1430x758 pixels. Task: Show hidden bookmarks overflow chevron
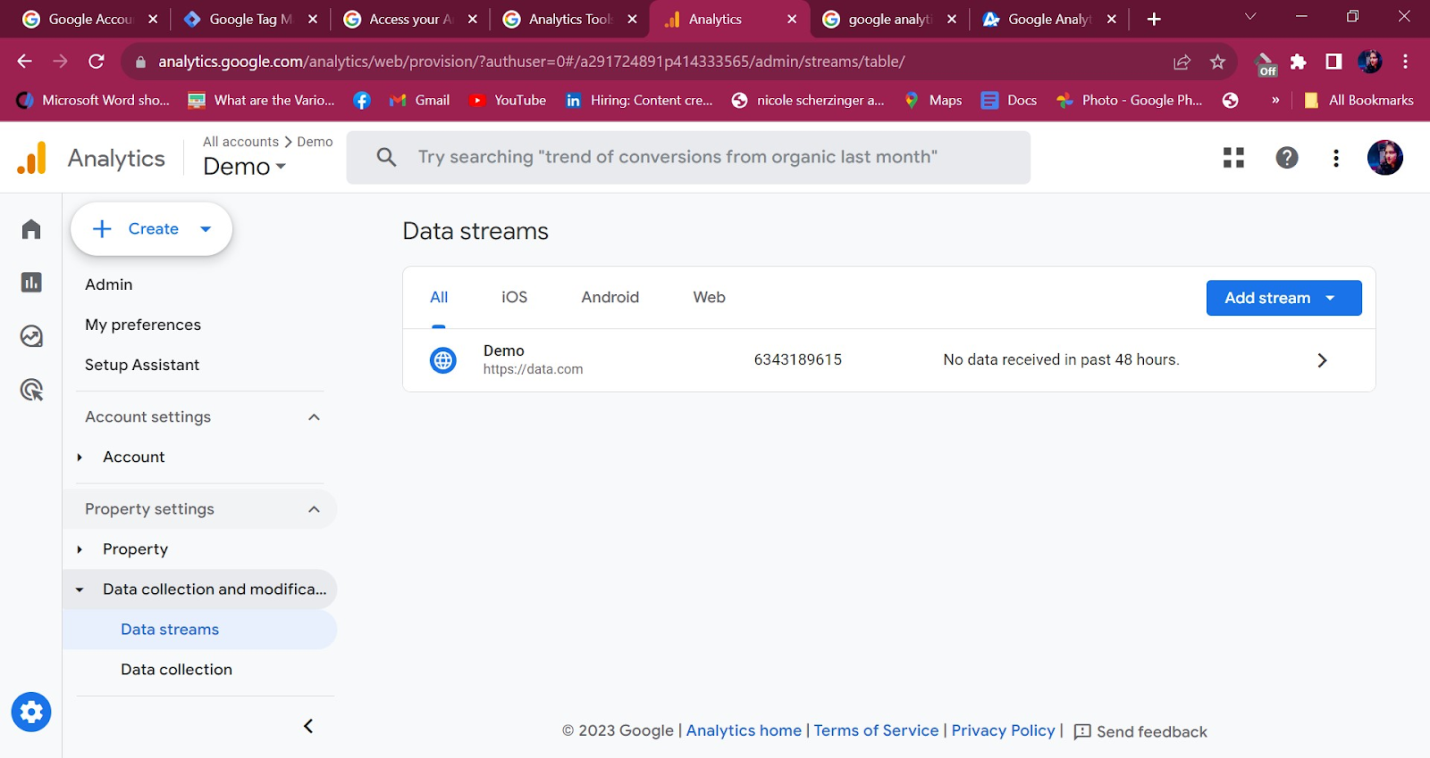coord(1275,100)
